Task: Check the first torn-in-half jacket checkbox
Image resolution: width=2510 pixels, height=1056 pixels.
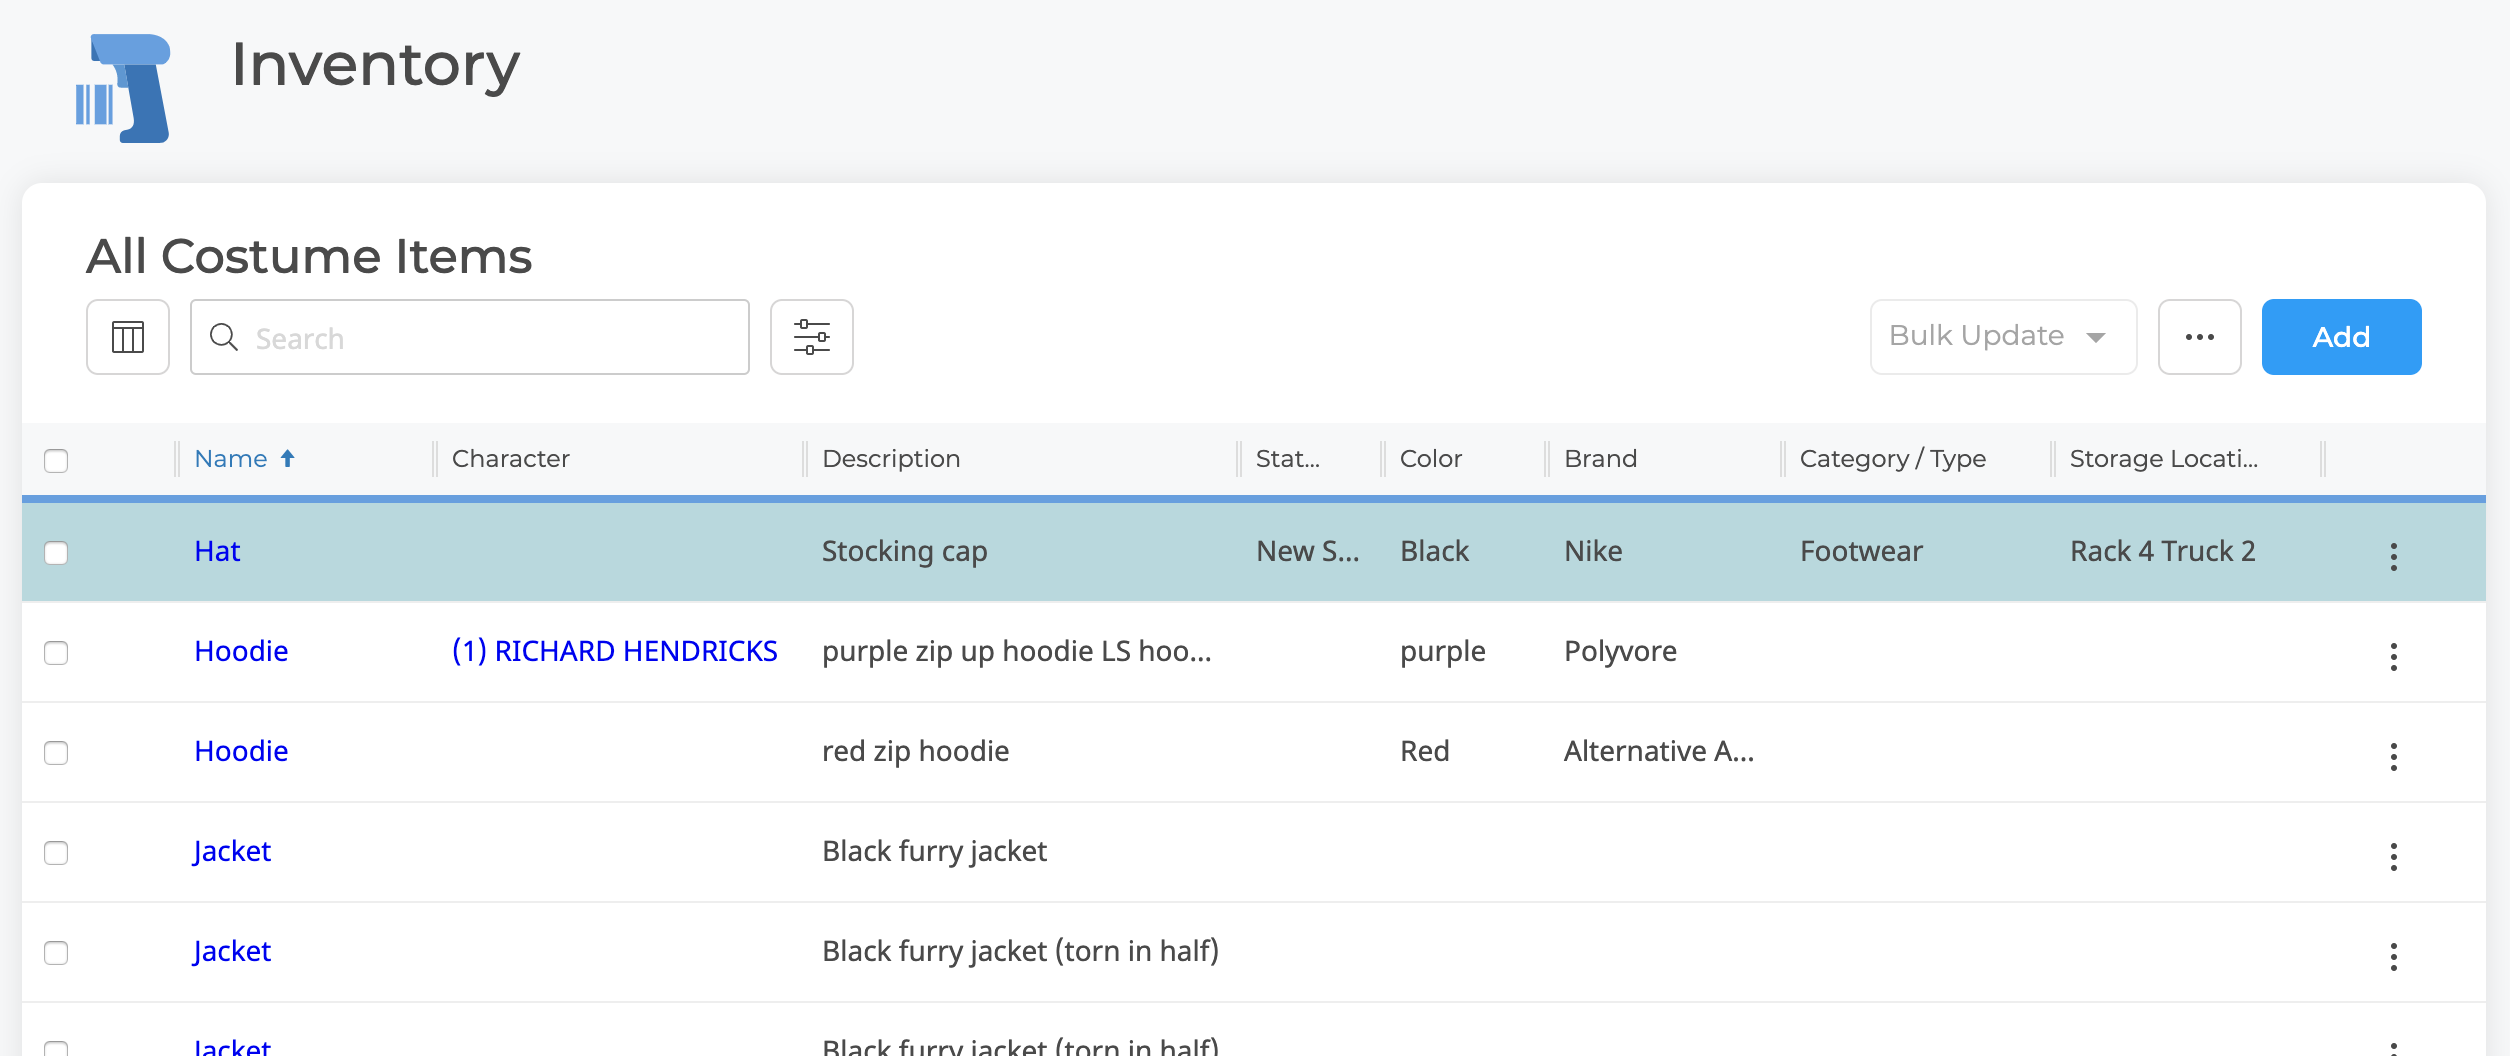Action: [56, 953]
